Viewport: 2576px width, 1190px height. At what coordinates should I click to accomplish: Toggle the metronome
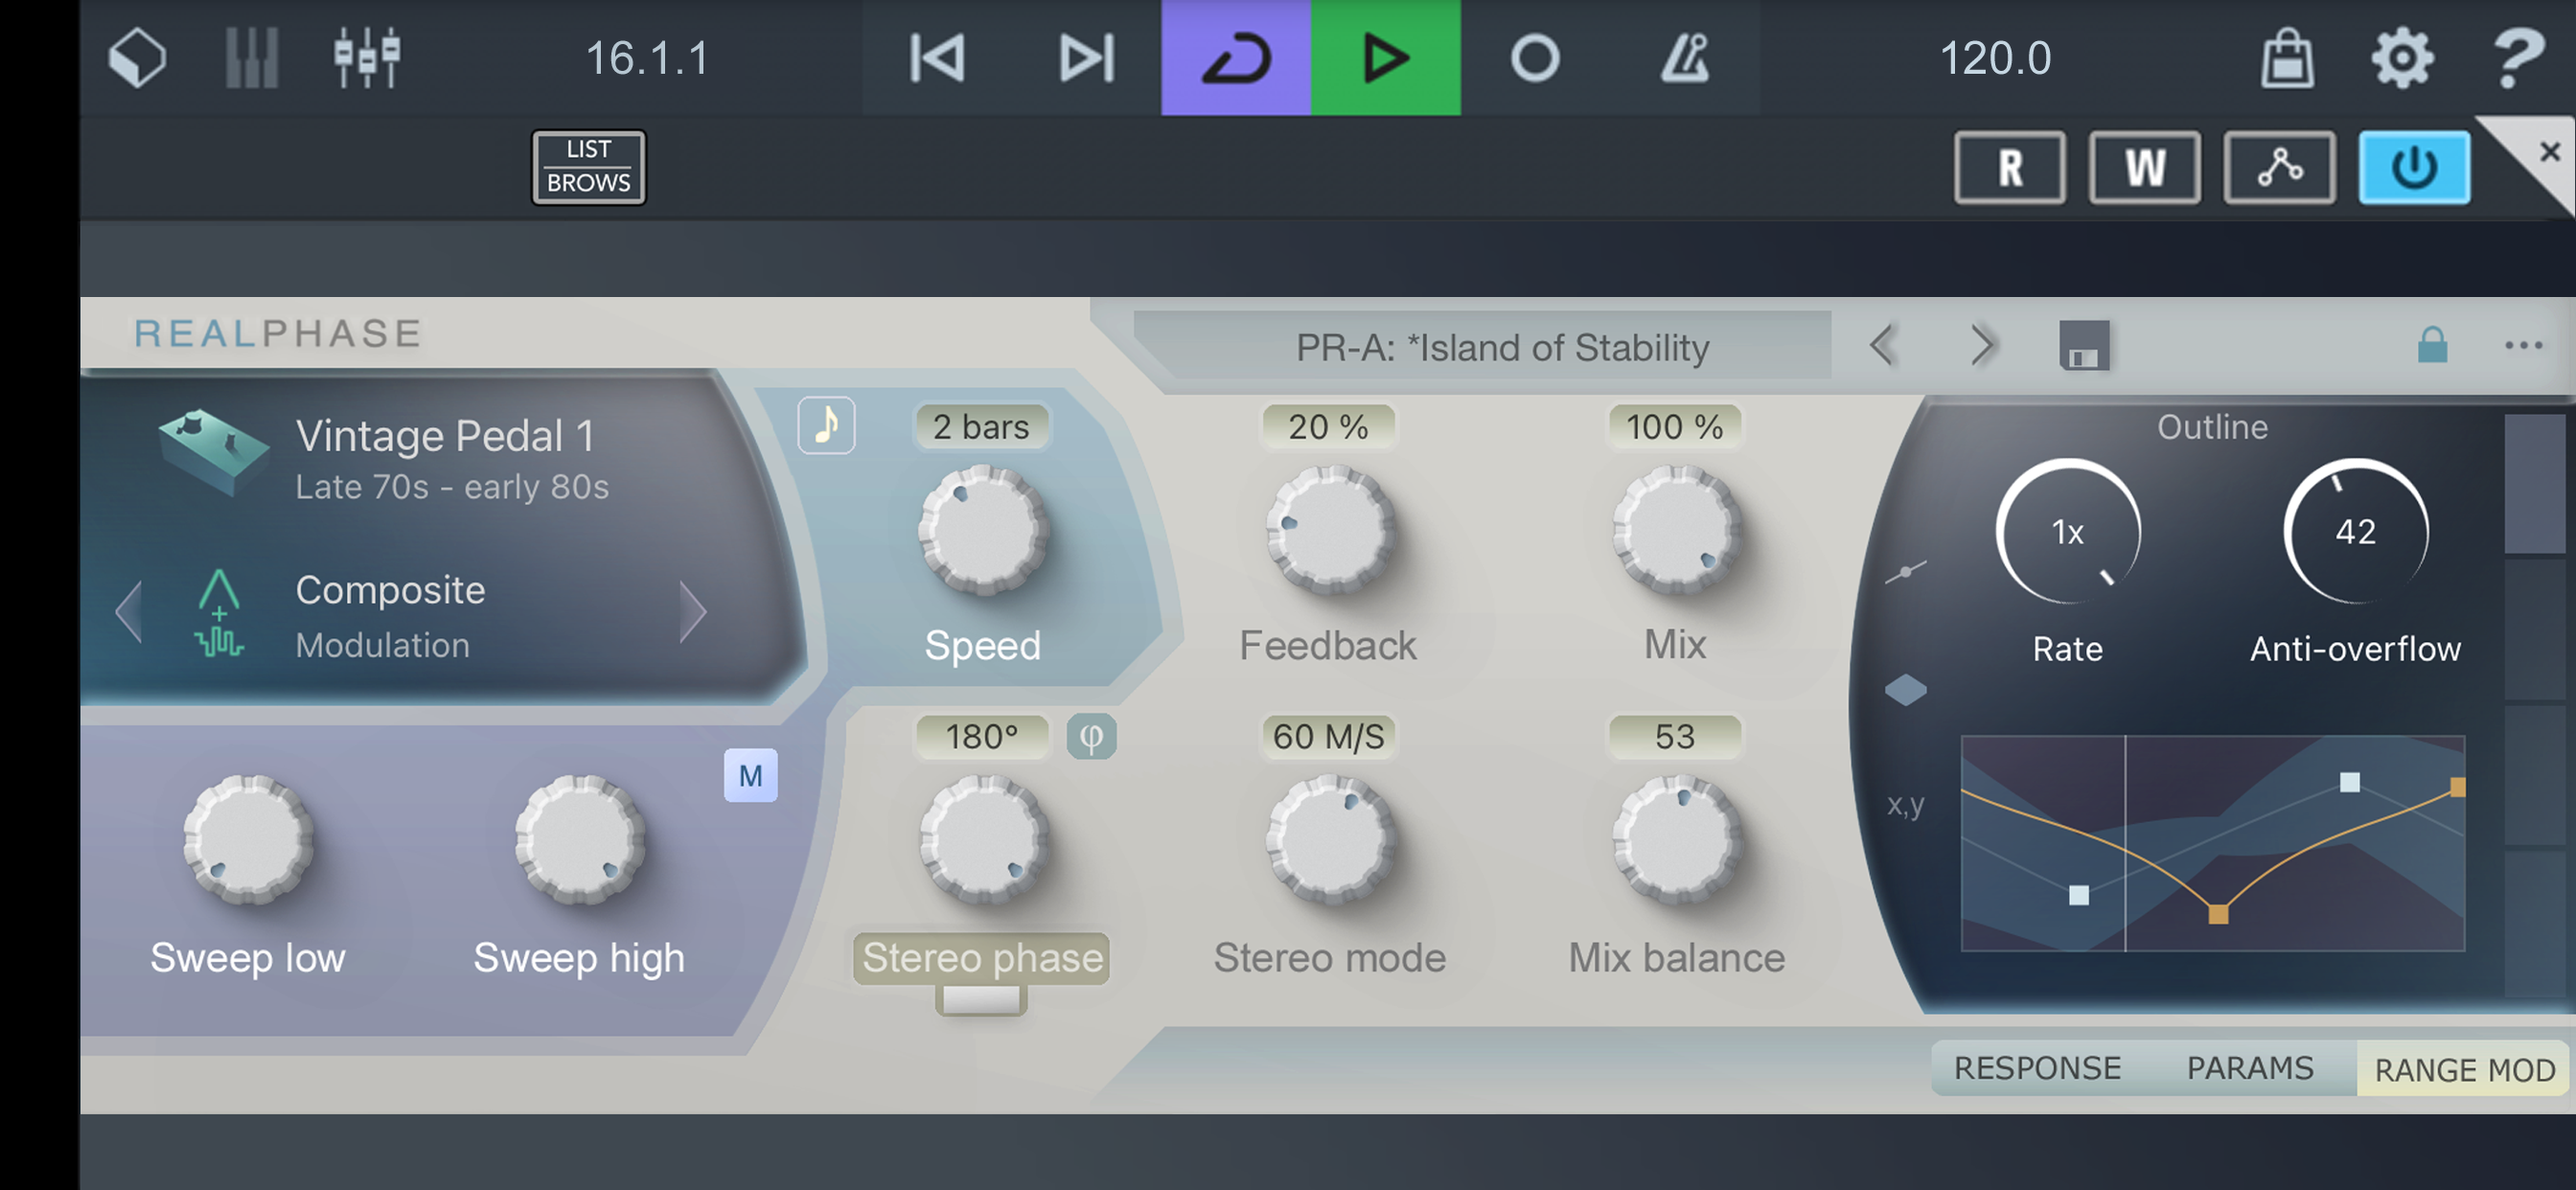pos(1685,58)
